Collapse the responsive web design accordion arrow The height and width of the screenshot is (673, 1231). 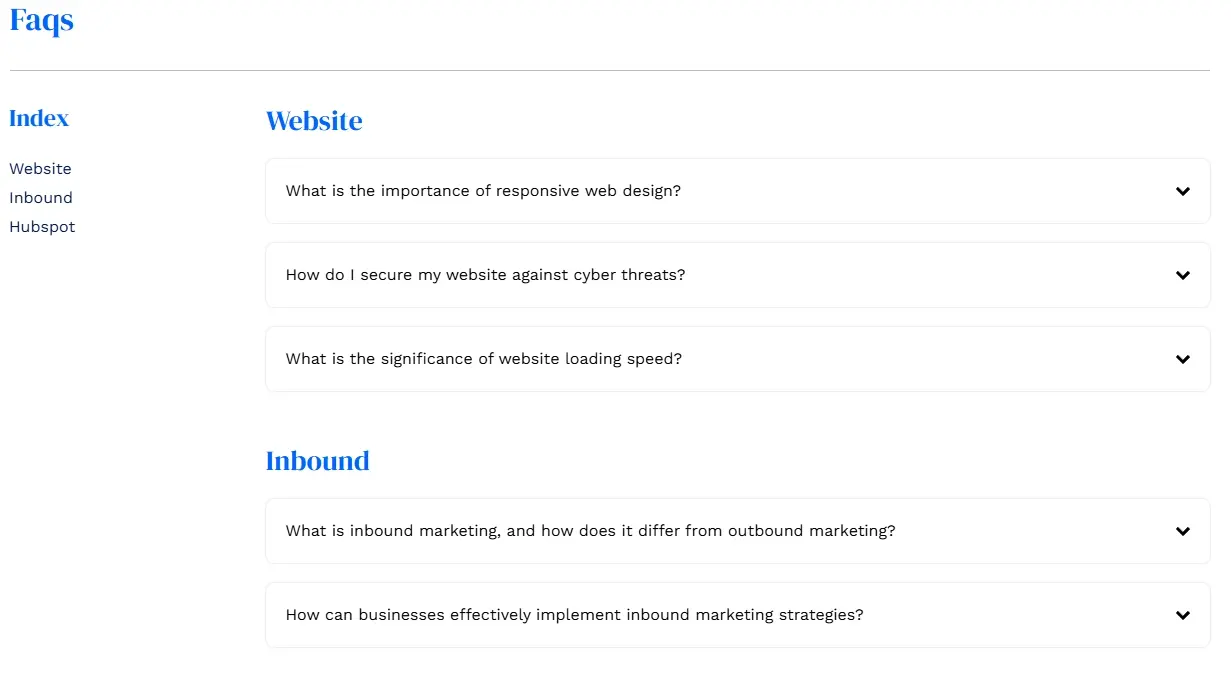click(x=1182, y=191)
